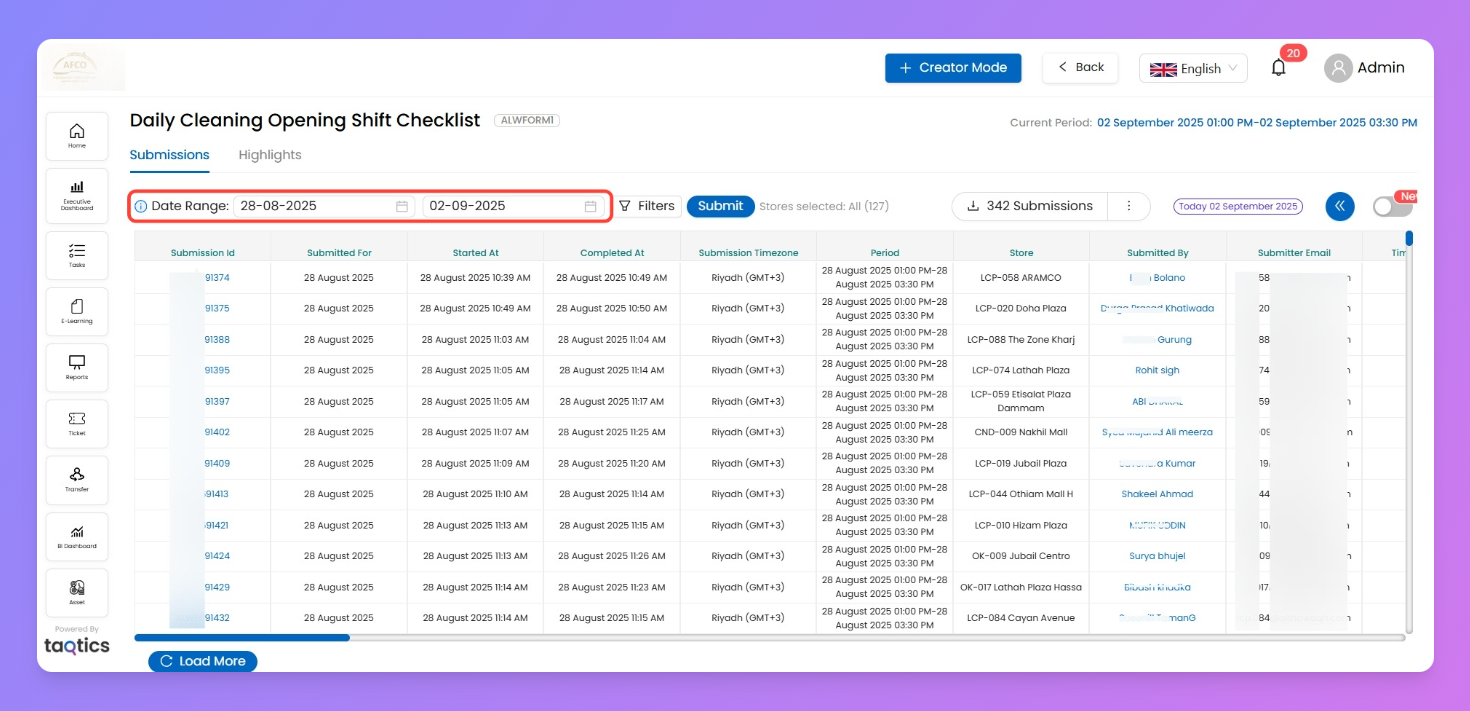Viewport: 1470px width, 711px height.
Task: Open submission 91375 link
Action: click(x=217, y=309)
